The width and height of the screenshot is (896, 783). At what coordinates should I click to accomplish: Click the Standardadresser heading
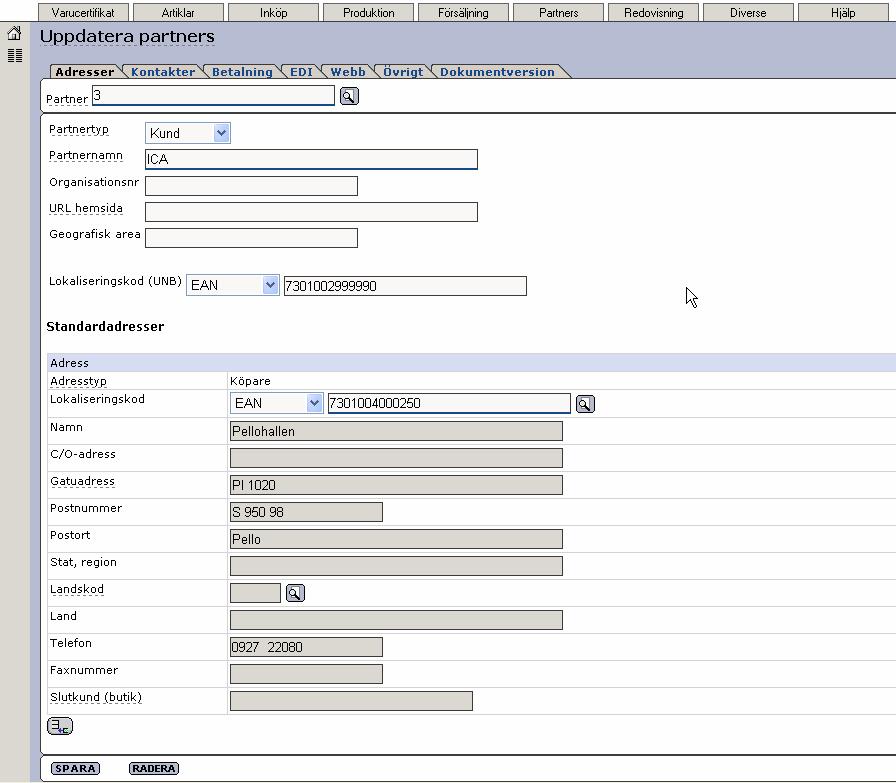pos(105,326)
